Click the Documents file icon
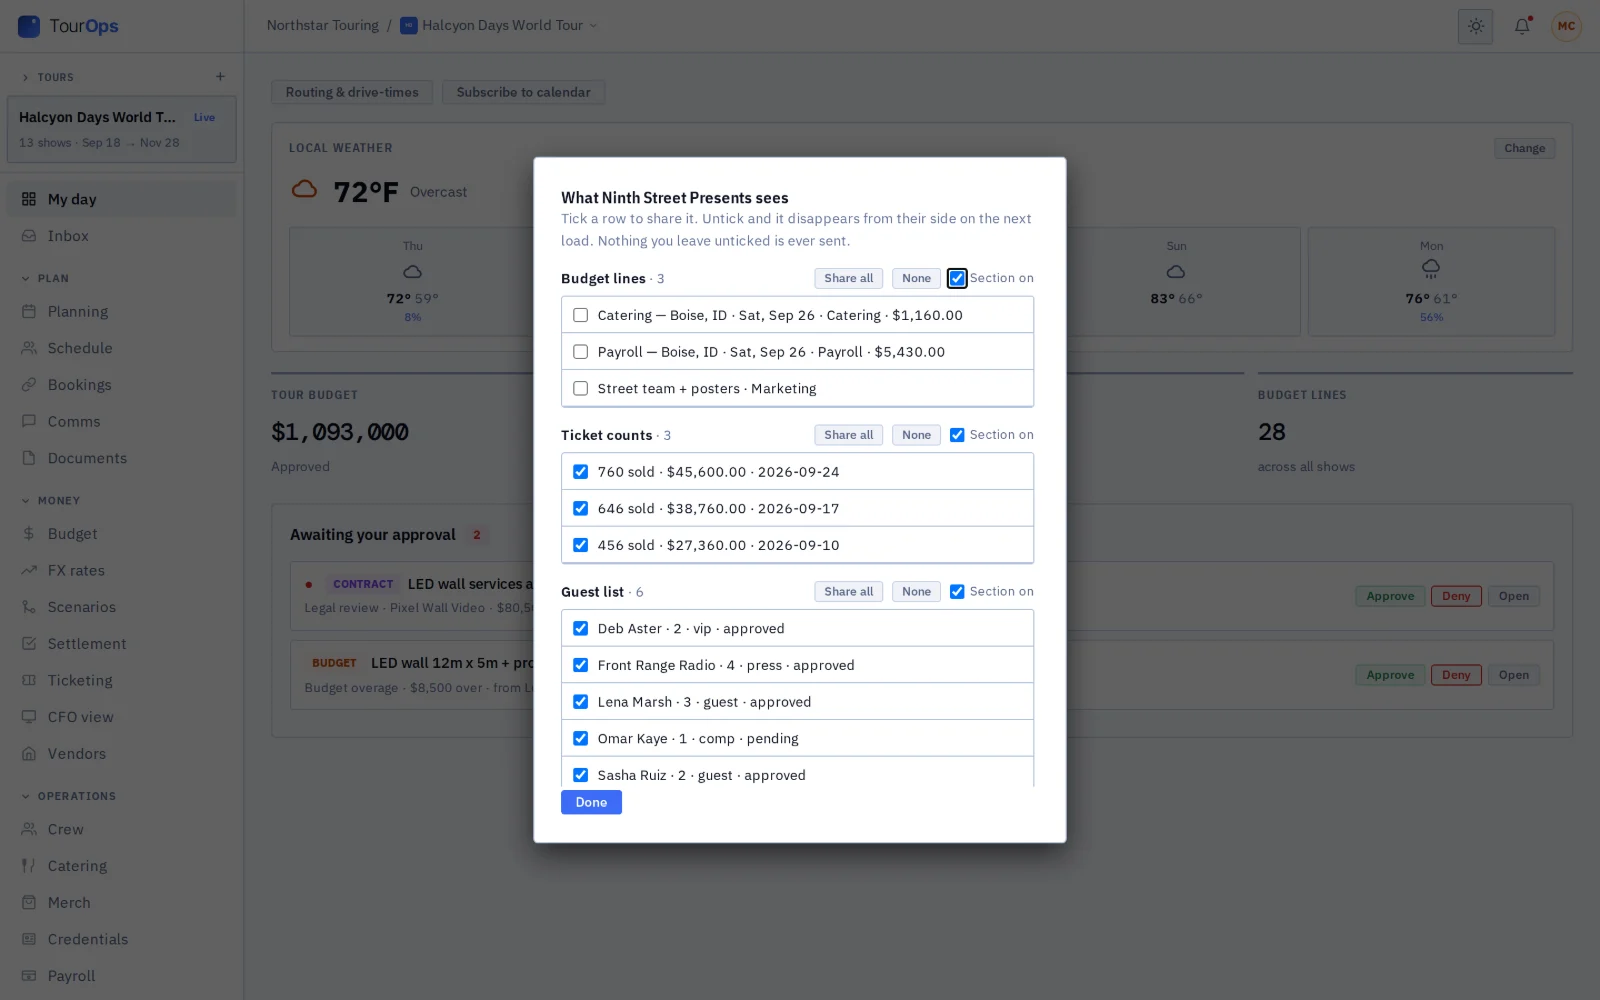This screenshot has height=1000, width=1600. coord(29,458)
